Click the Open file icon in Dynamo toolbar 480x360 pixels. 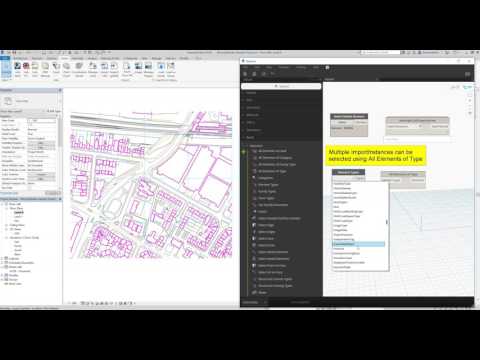(x=254, y=74)
